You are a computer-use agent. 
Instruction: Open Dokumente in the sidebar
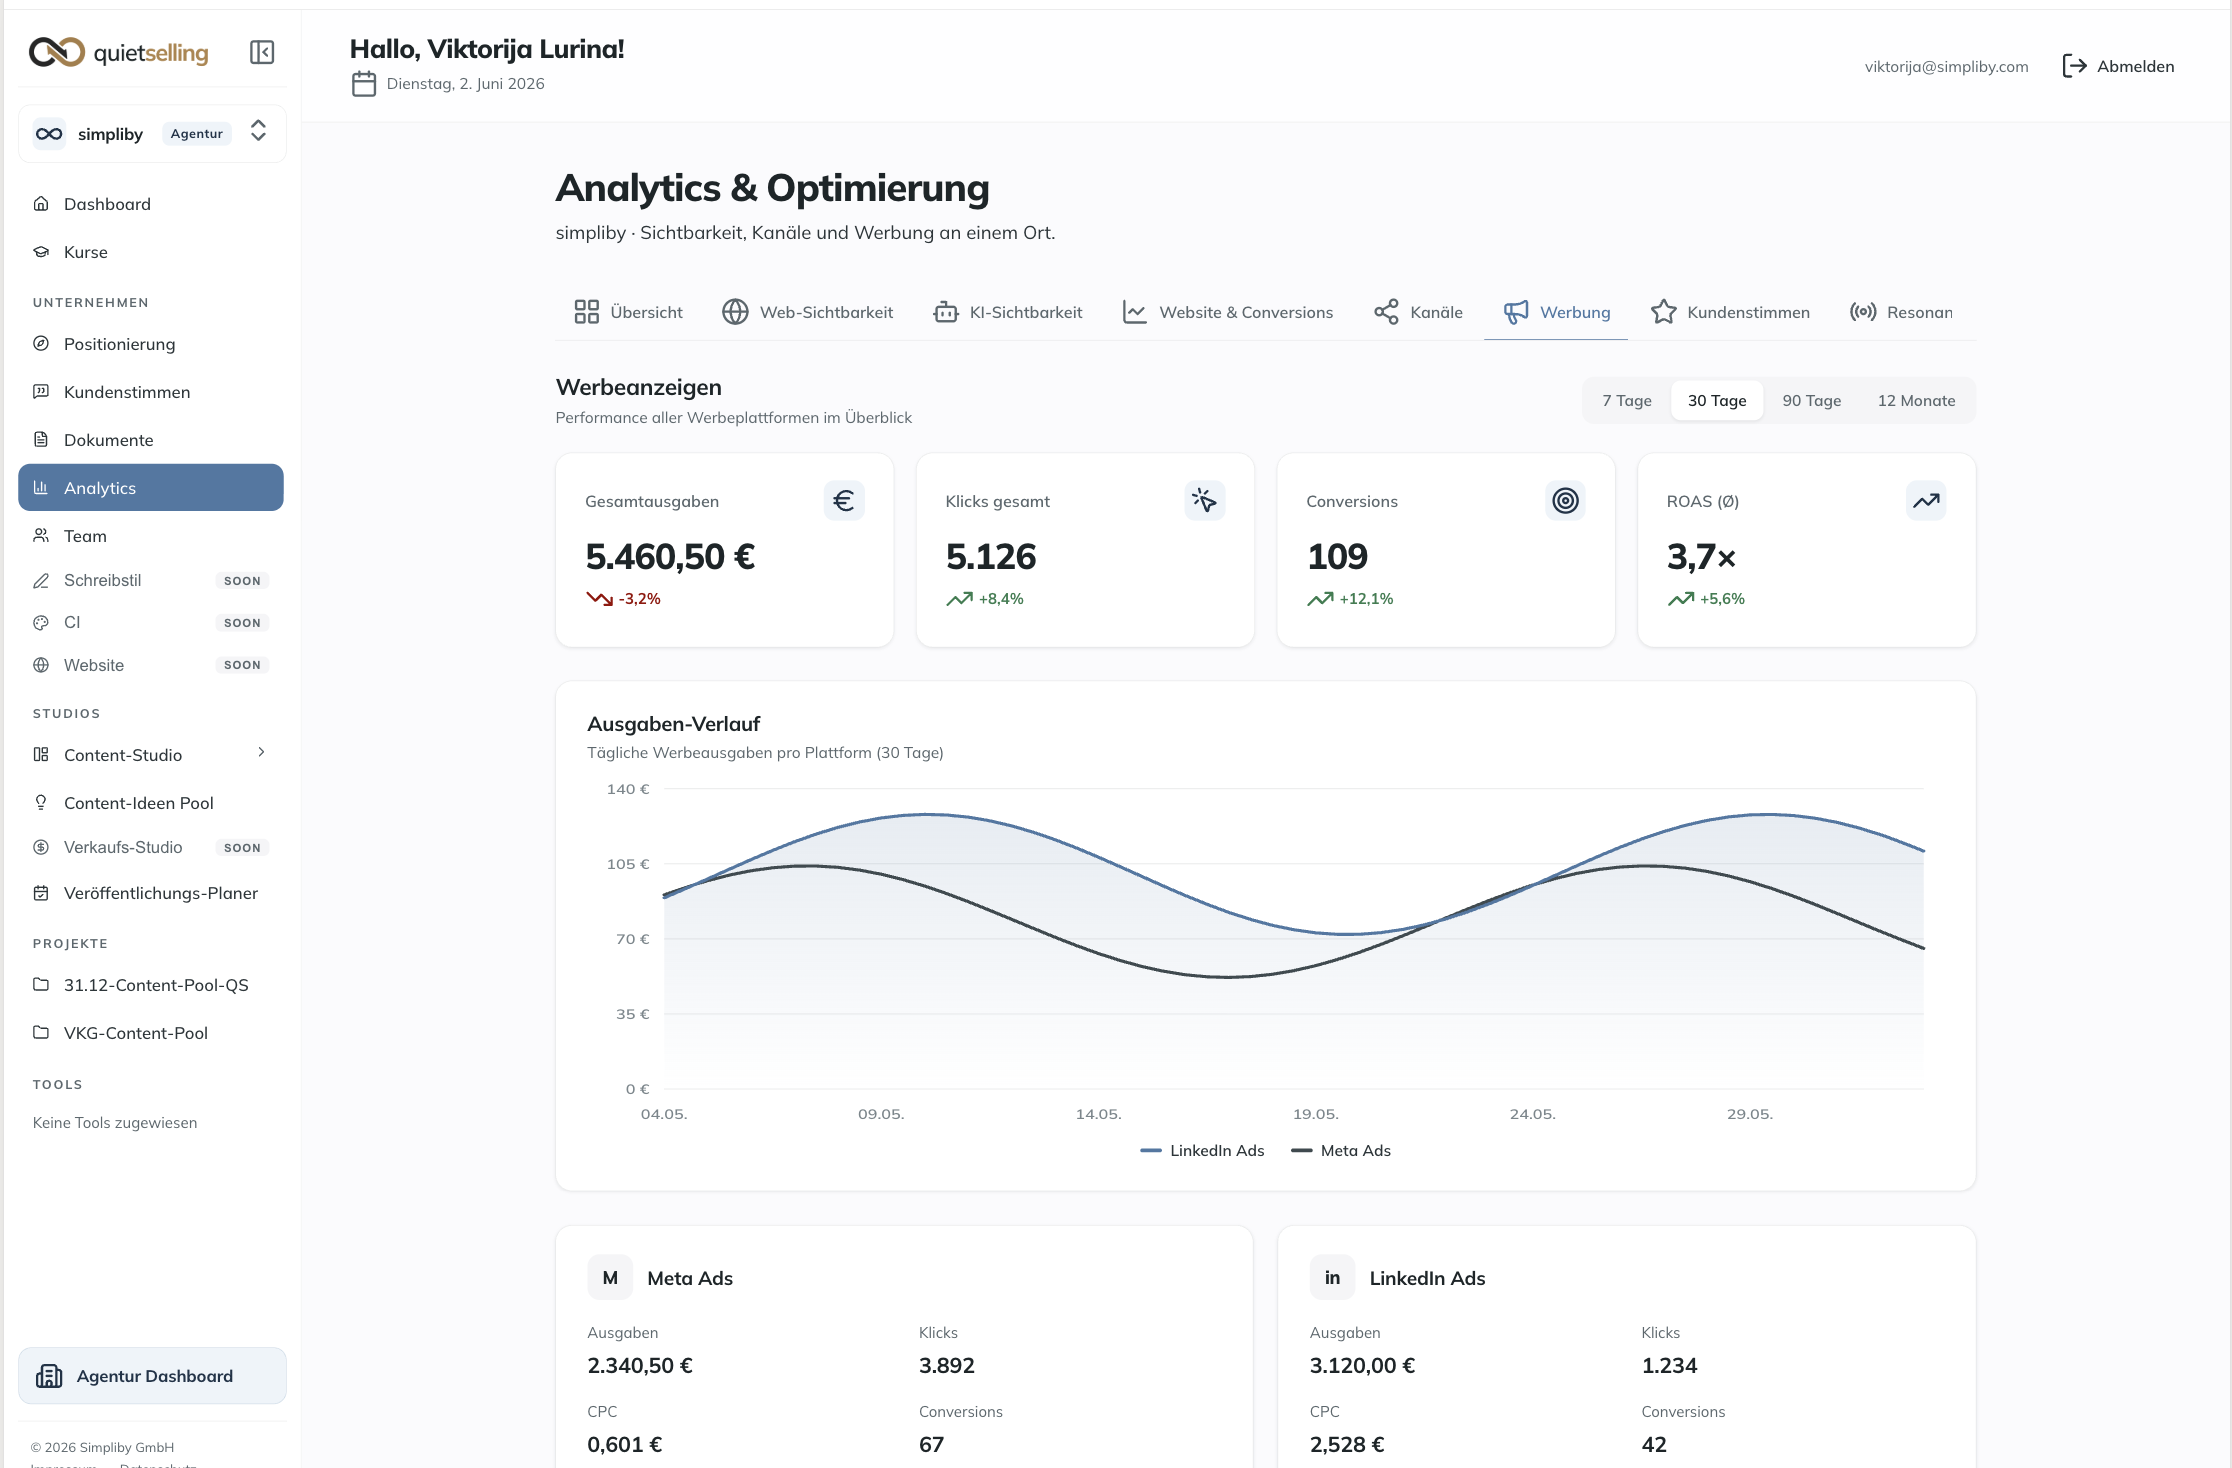151,440
